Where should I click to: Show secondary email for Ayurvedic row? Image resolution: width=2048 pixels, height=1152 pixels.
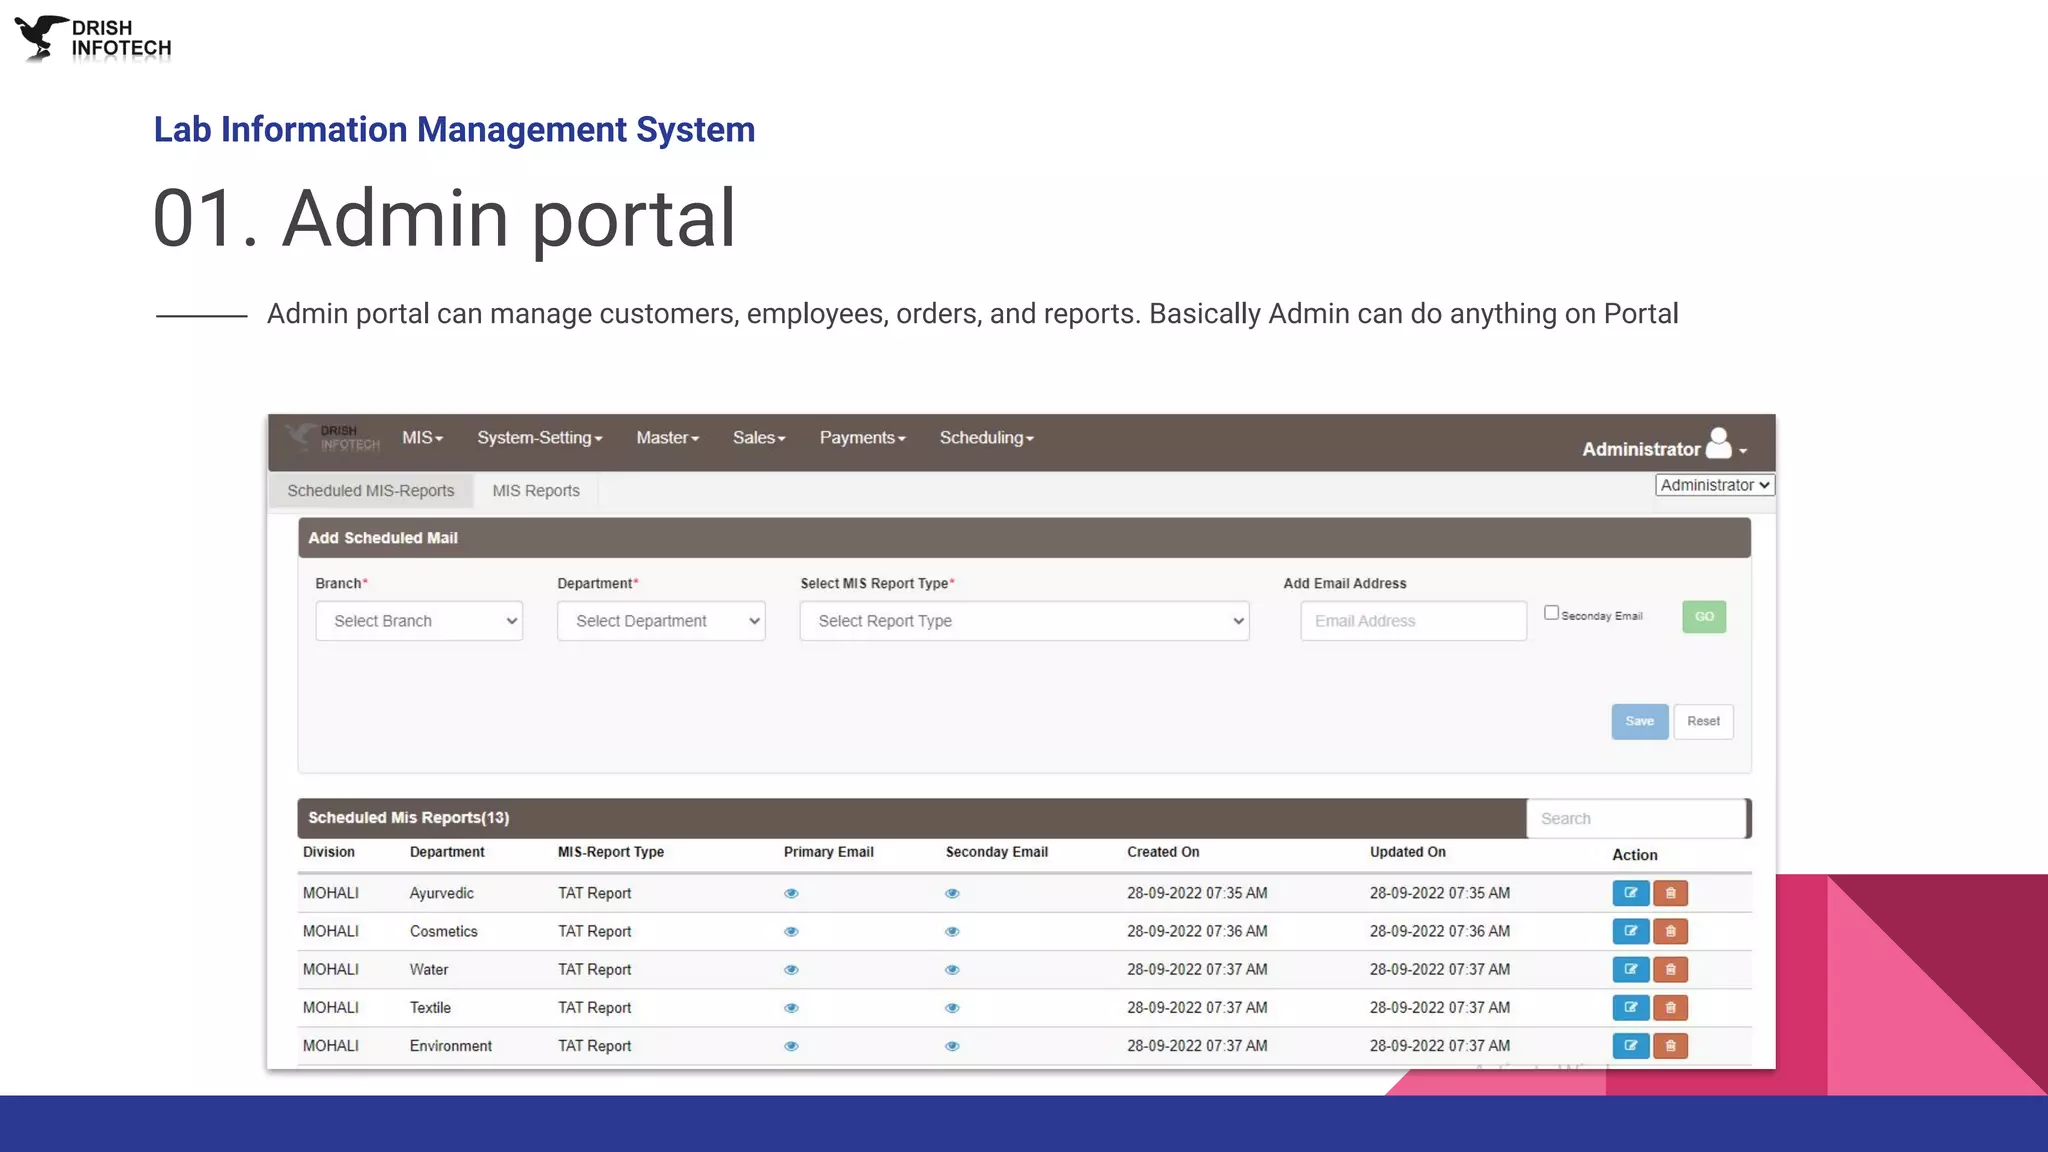pos(952,893)
